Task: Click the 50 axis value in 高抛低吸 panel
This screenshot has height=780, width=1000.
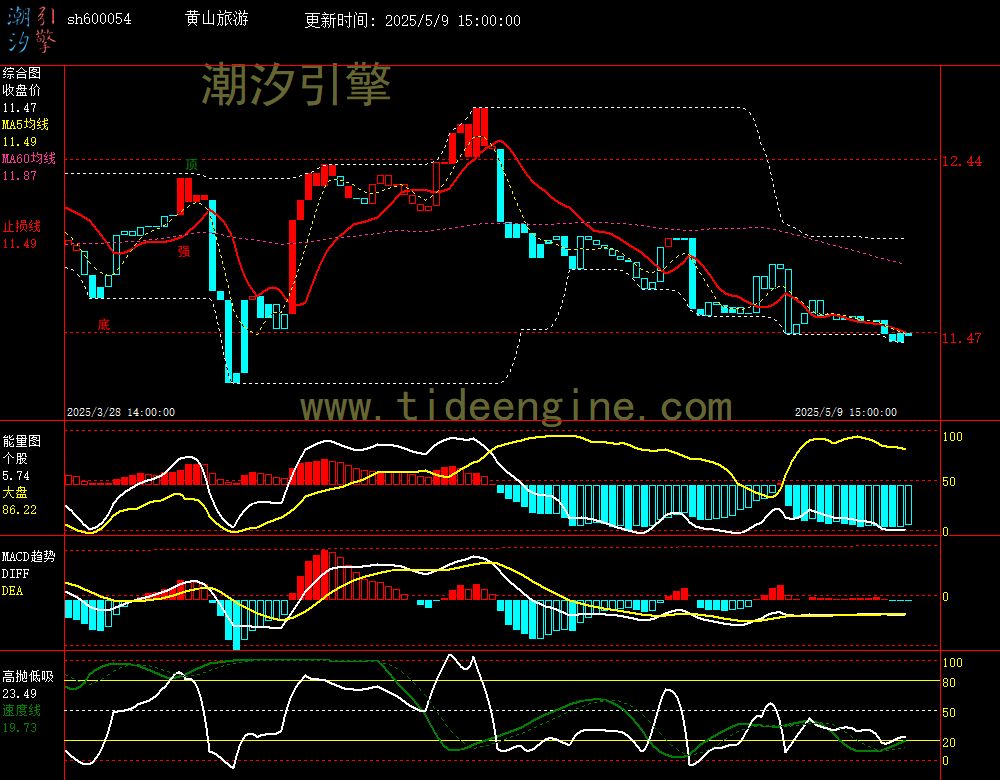Action: pyautogui.click(x=949, y=713)
